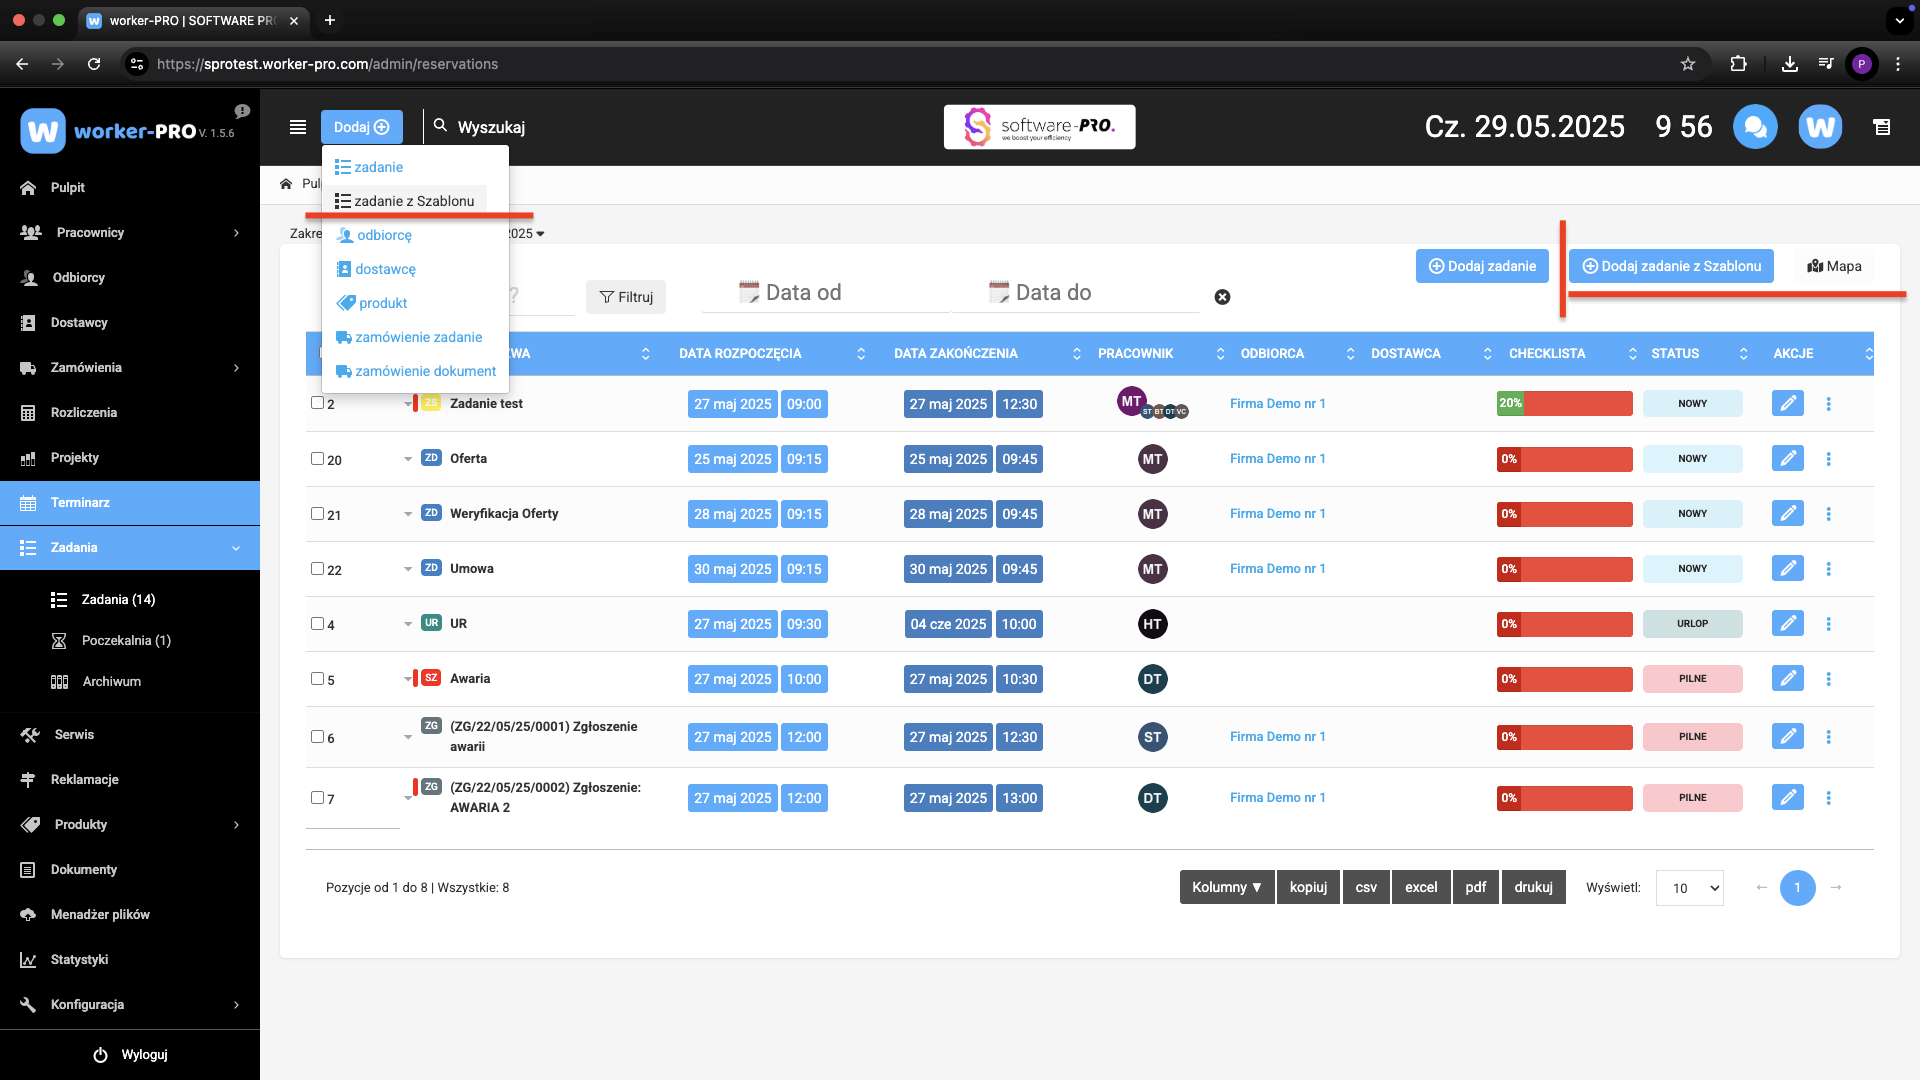Click the hamburger menu icon in header
The image size is (1920, 1080).
point(297,127)
